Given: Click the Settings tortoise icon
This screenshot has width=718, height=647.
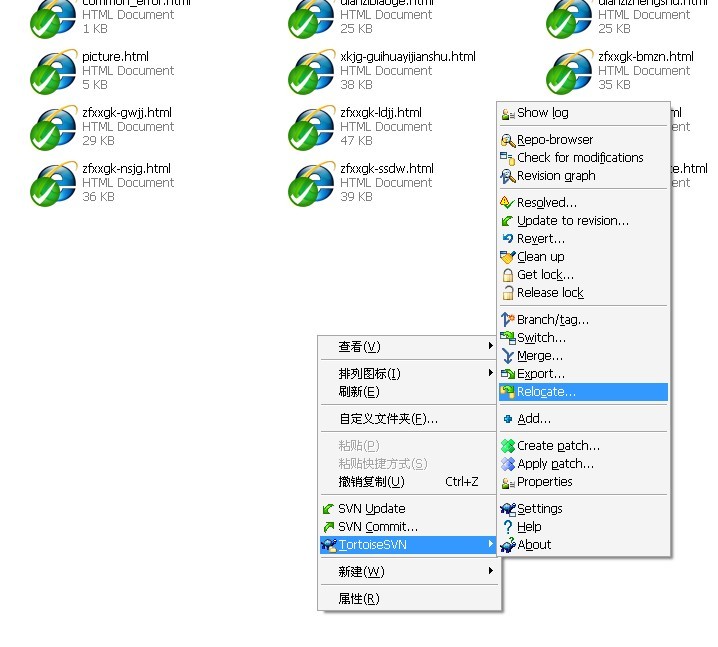Looking at the screenshot, I should [508, 509].
